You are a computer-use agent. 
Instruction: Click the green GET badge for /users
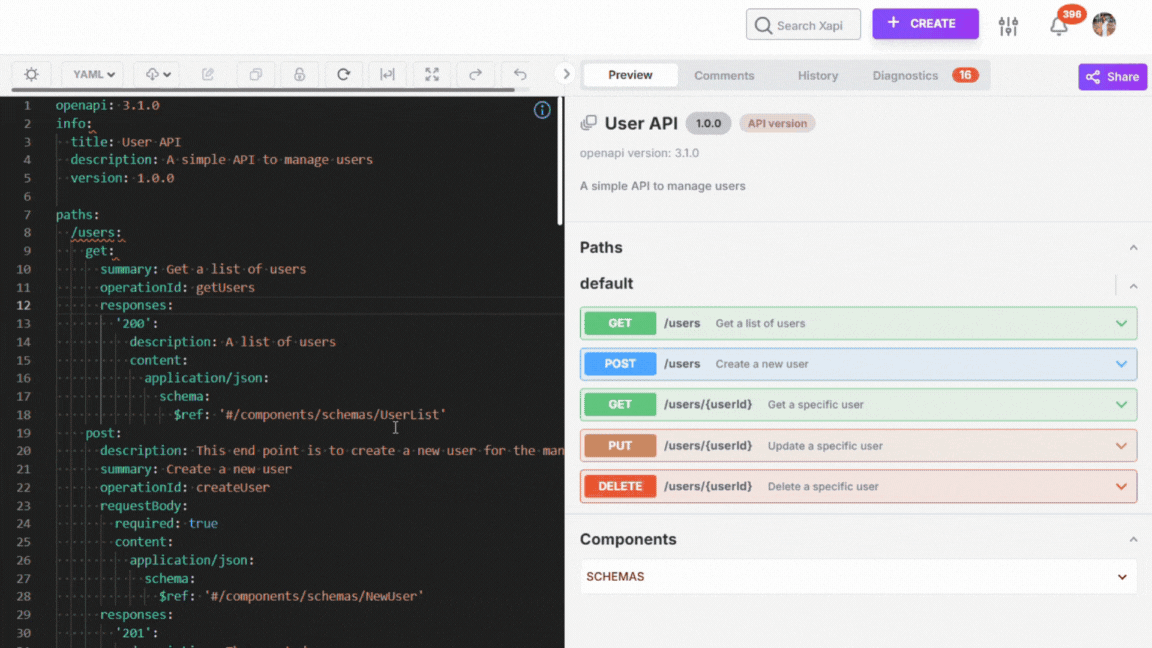[620, 323]
